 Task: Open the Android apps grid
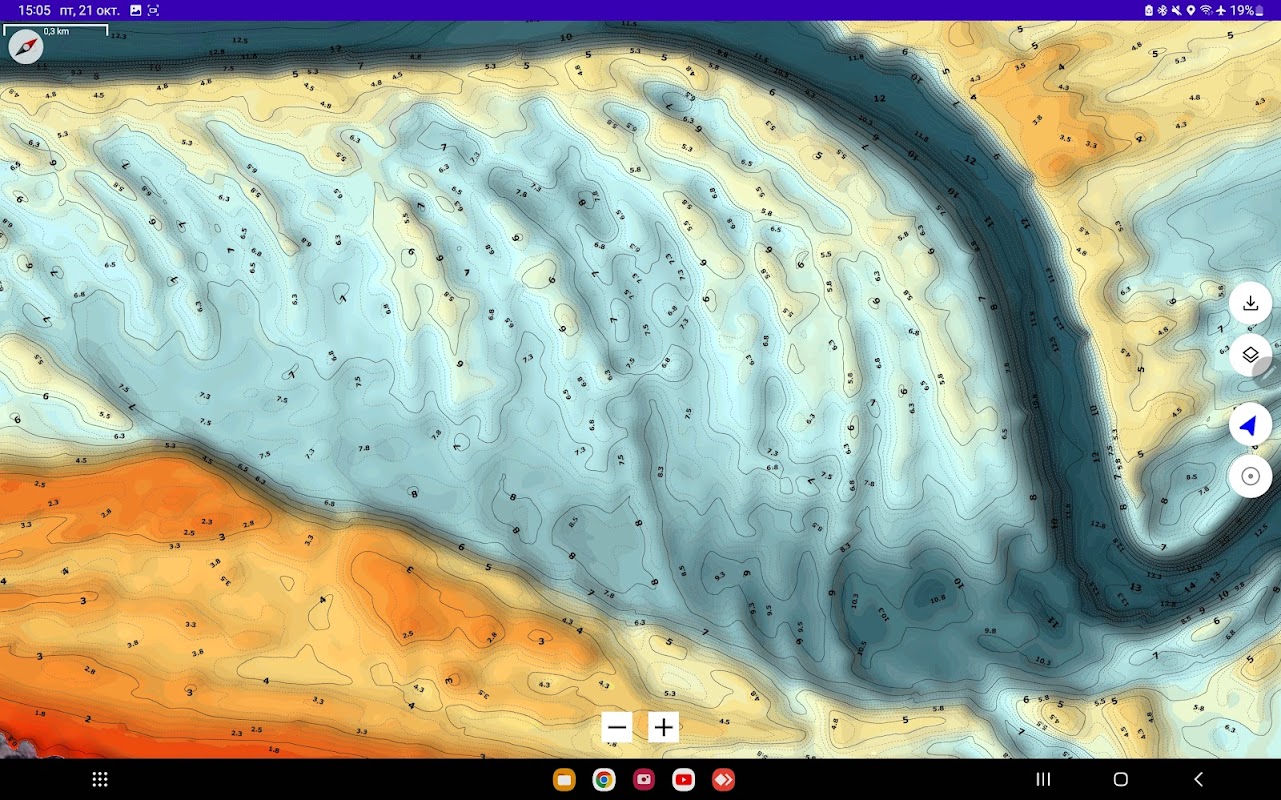[x=100, y=779]
